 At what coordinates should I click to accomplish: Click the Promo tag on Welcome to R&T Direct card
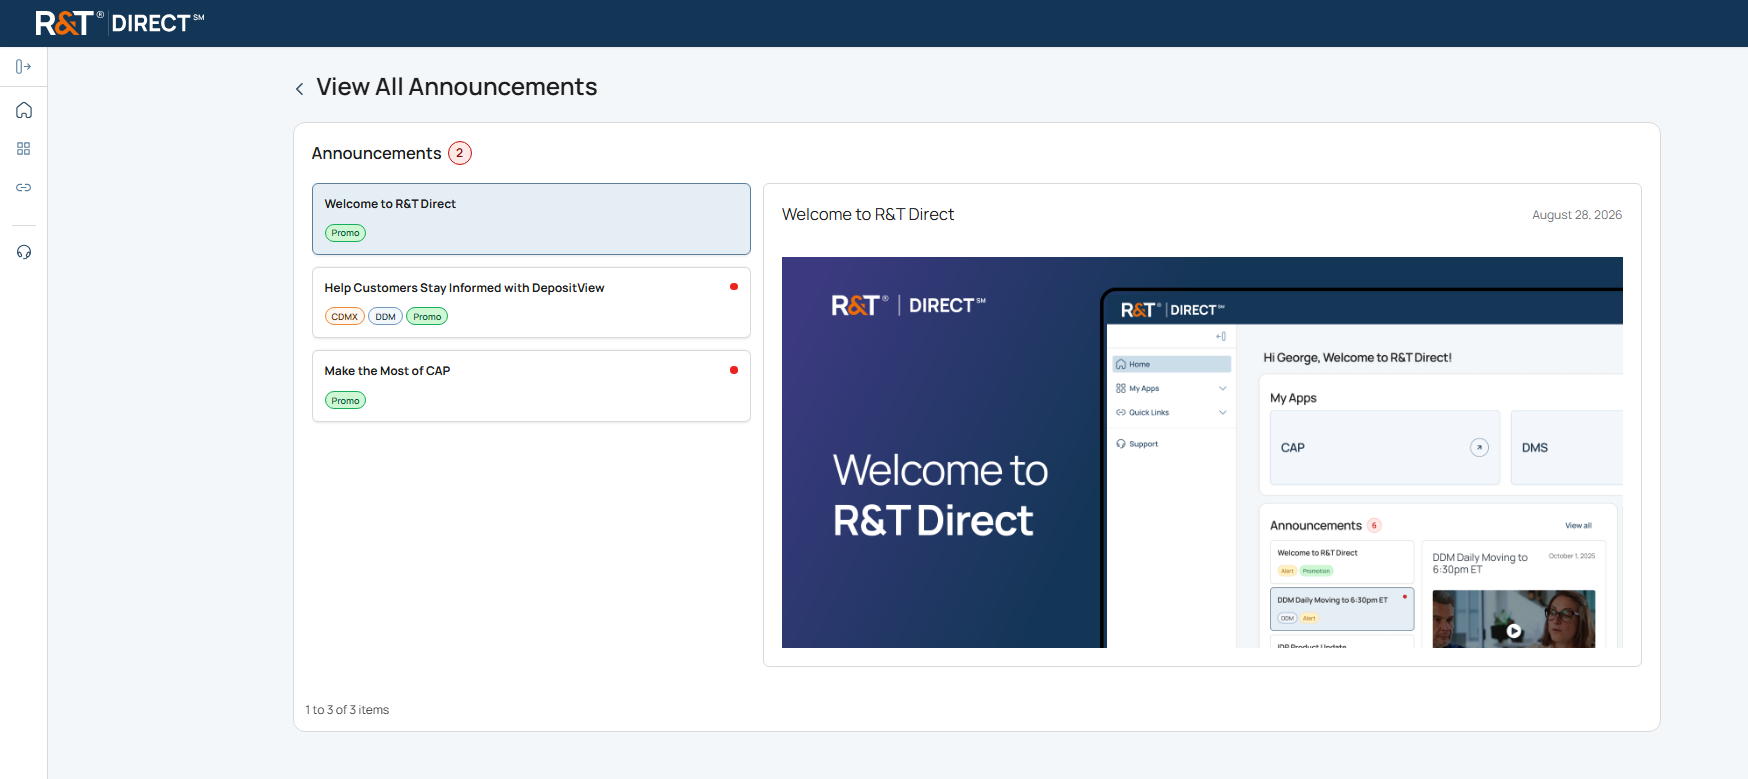pyautogui.click(x=345, y=233)
